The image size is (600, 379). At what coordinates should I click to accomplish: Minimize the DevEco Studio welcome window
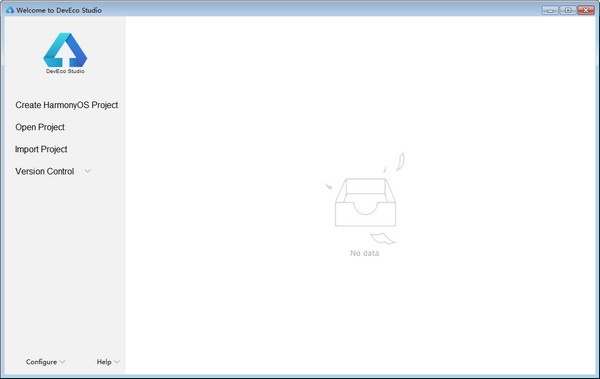click(550, 10)
